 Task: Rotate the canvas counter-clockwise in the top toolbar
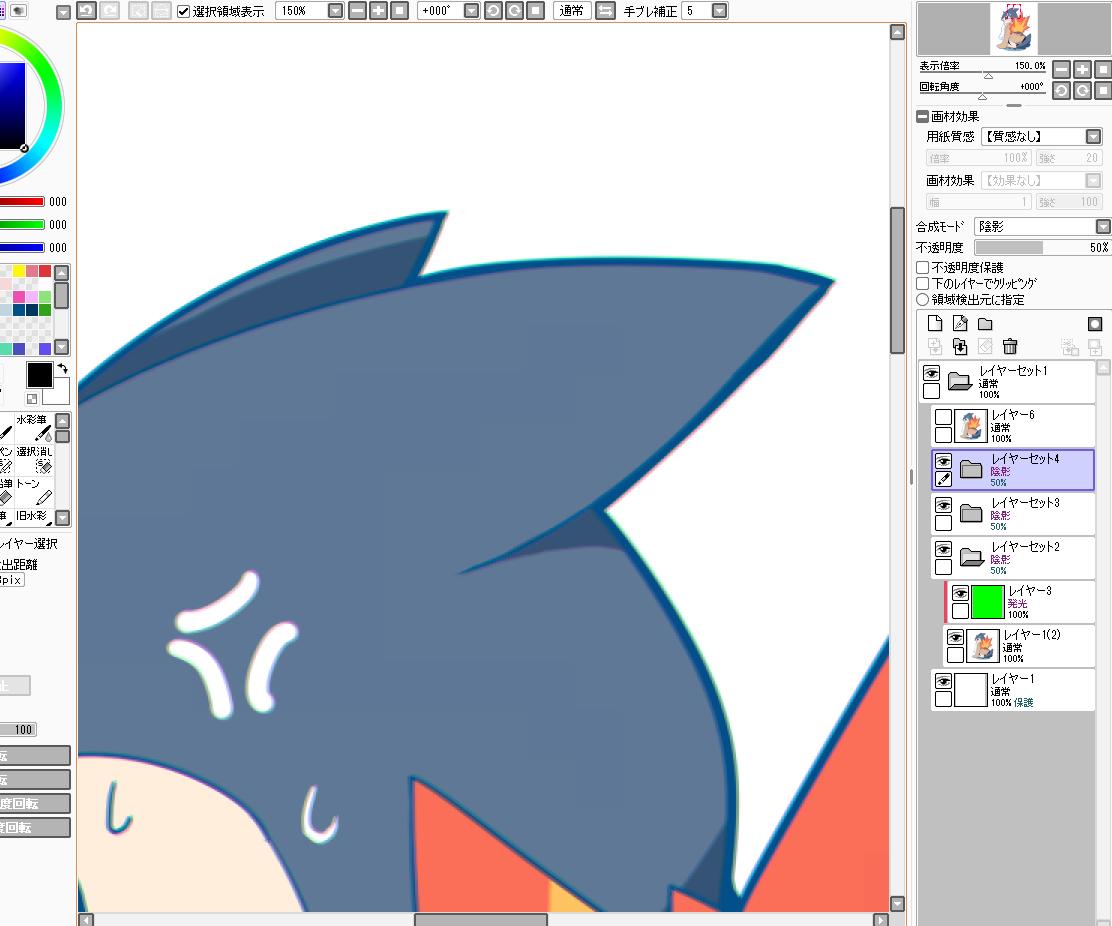(x=494, y=11)
